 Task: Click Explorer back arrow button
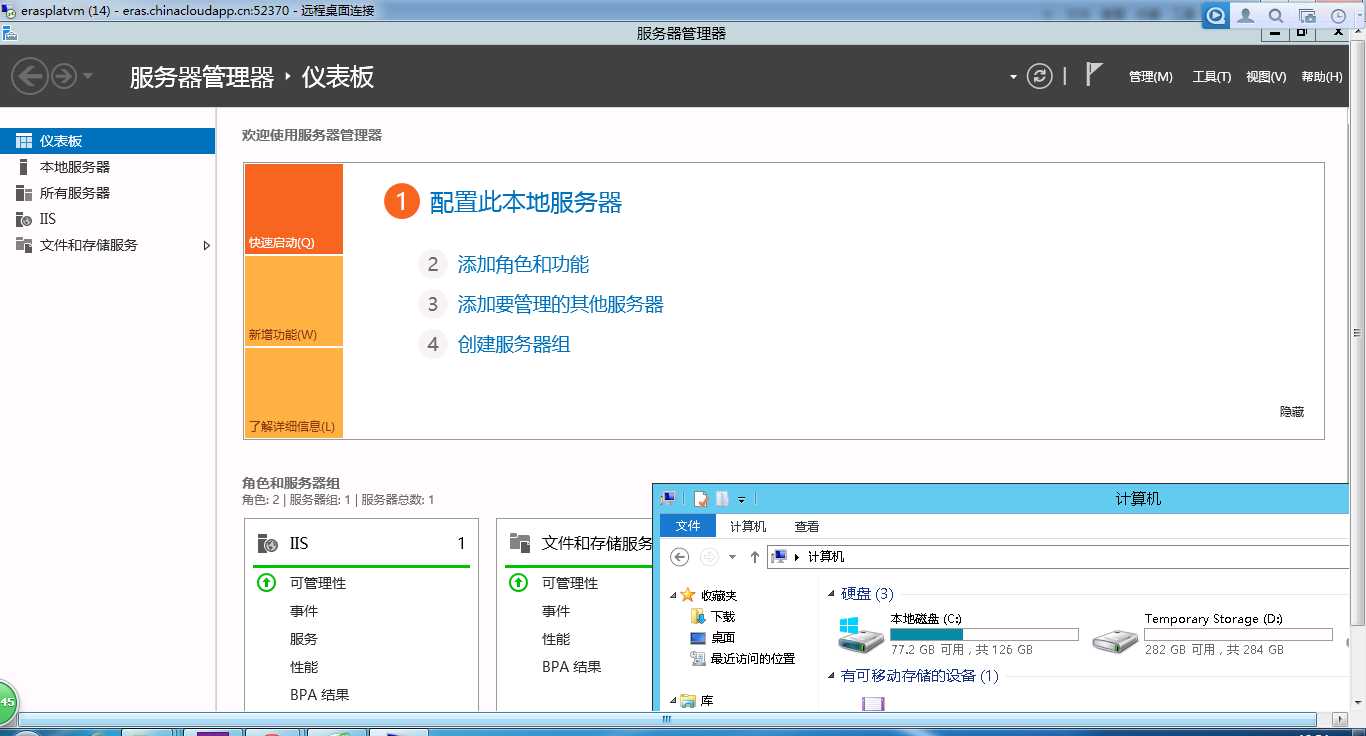(679, 557)
